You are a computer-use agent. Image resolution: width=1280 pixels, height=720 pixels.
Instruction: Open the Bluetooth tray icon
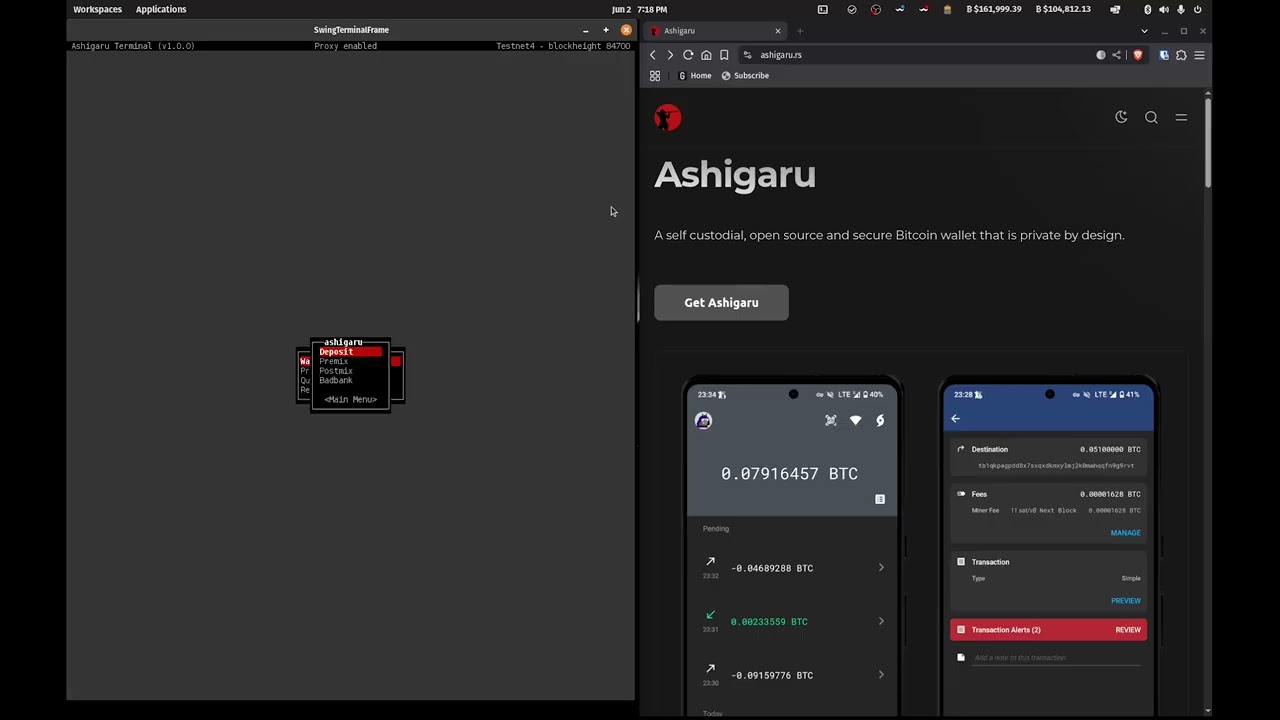[x=1147, y=9]
